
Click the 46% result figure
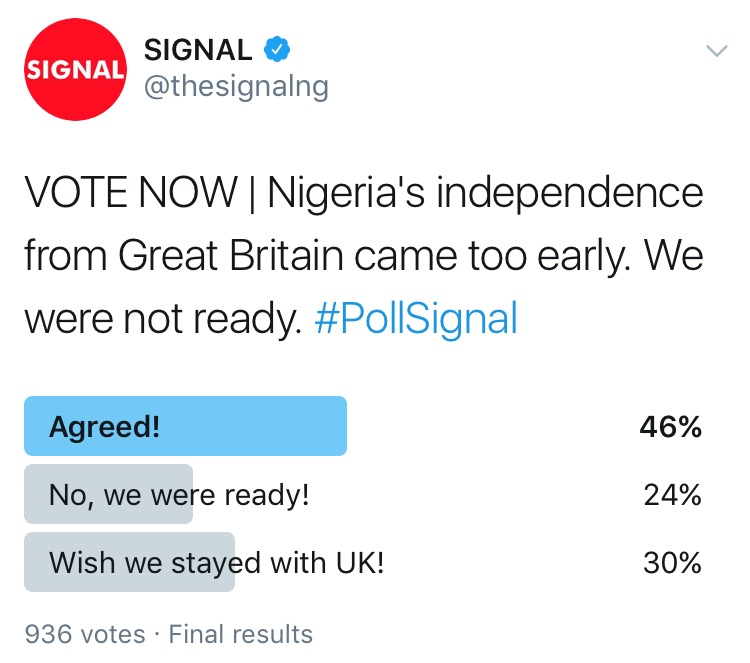pos(671,427)
